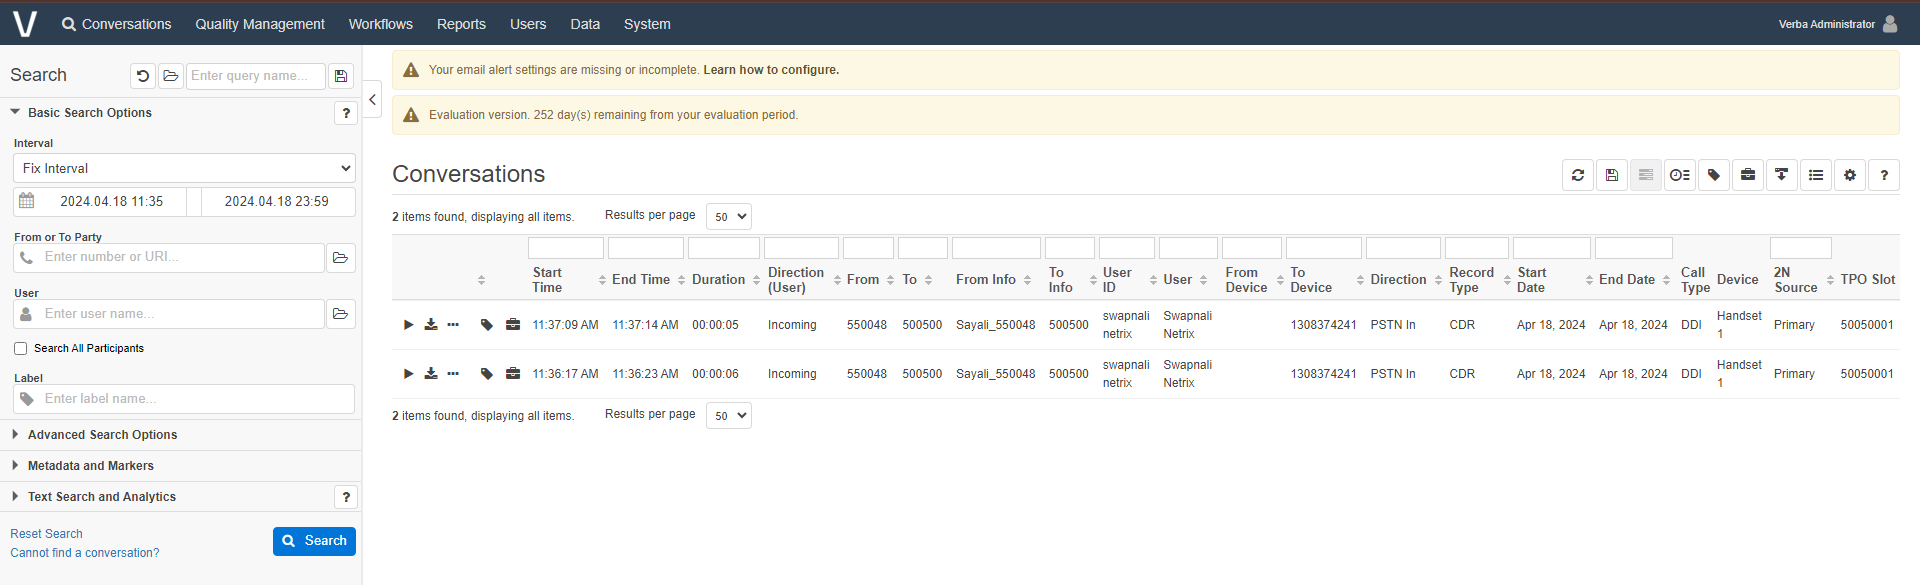Viewport: 1920px width, 585px height.
Task: Click the folder icon left of the query name field
Action: pyautogui.click(x=171, y=76)
